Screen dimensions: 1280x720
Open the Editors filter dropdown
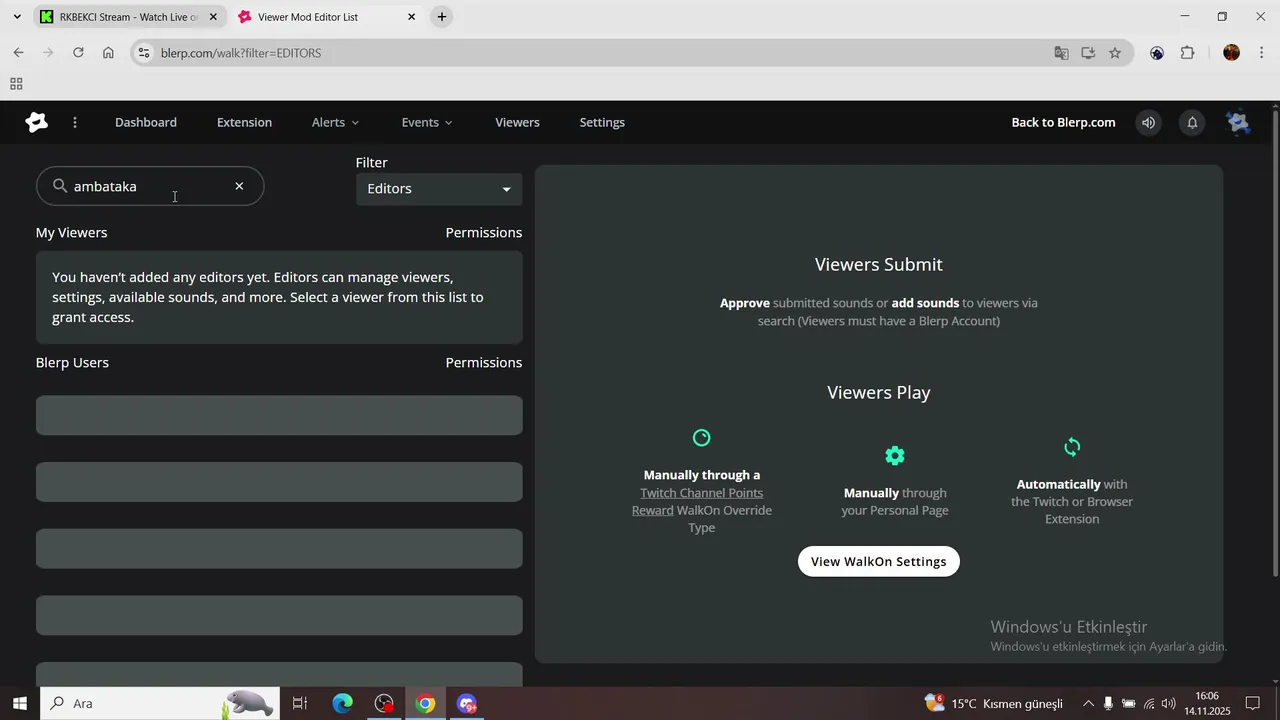tap(439, 189)
